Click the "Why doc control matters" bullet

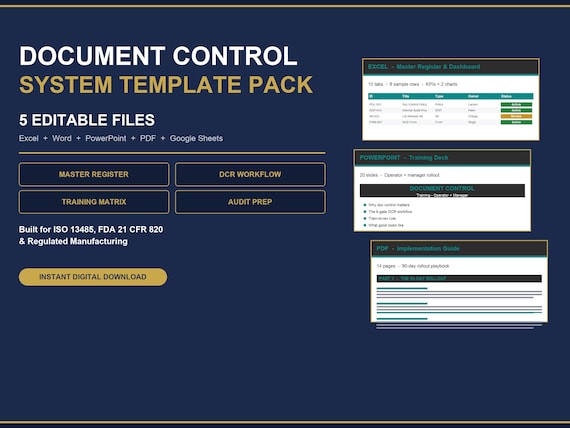click(x=389, y=205)
